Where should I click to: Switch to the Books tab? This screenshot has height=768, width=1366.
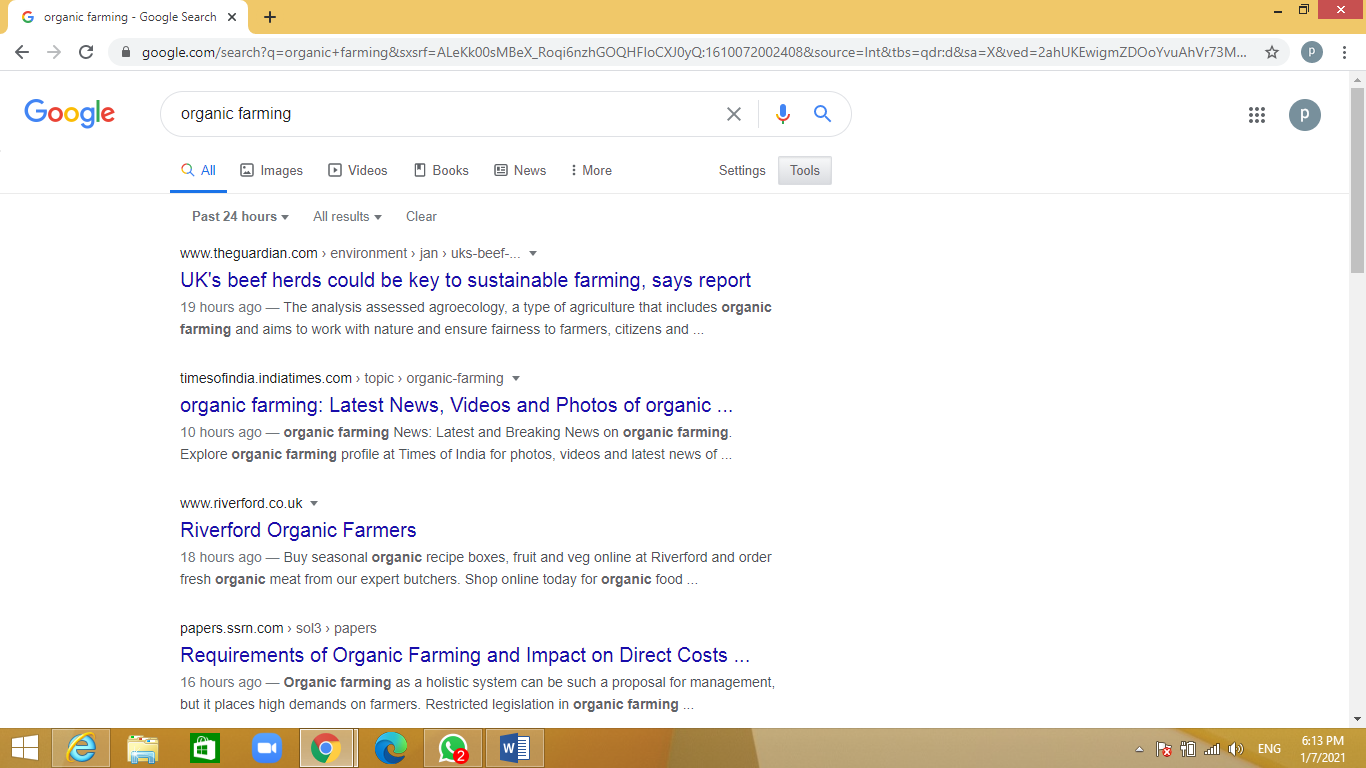point(441,170)
